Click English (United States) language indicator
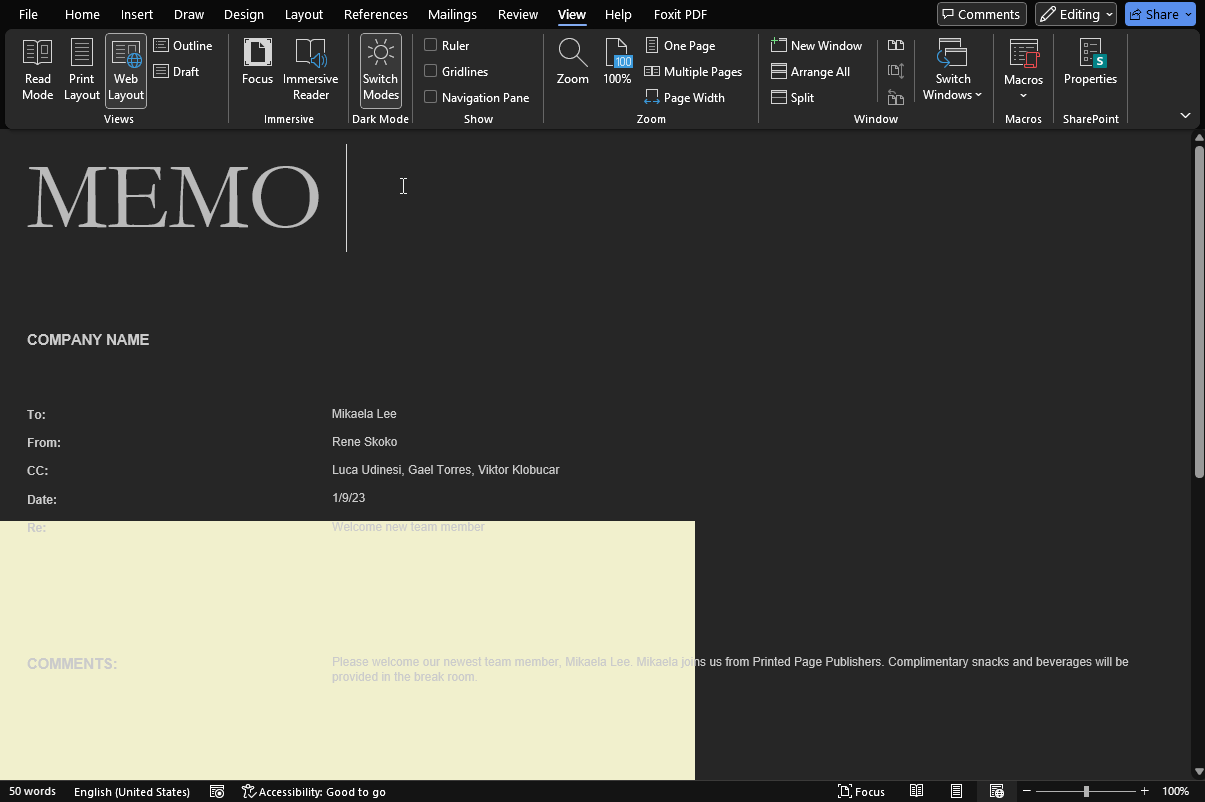This screenshot has height=802, width=1205. [x=132, y=792]
